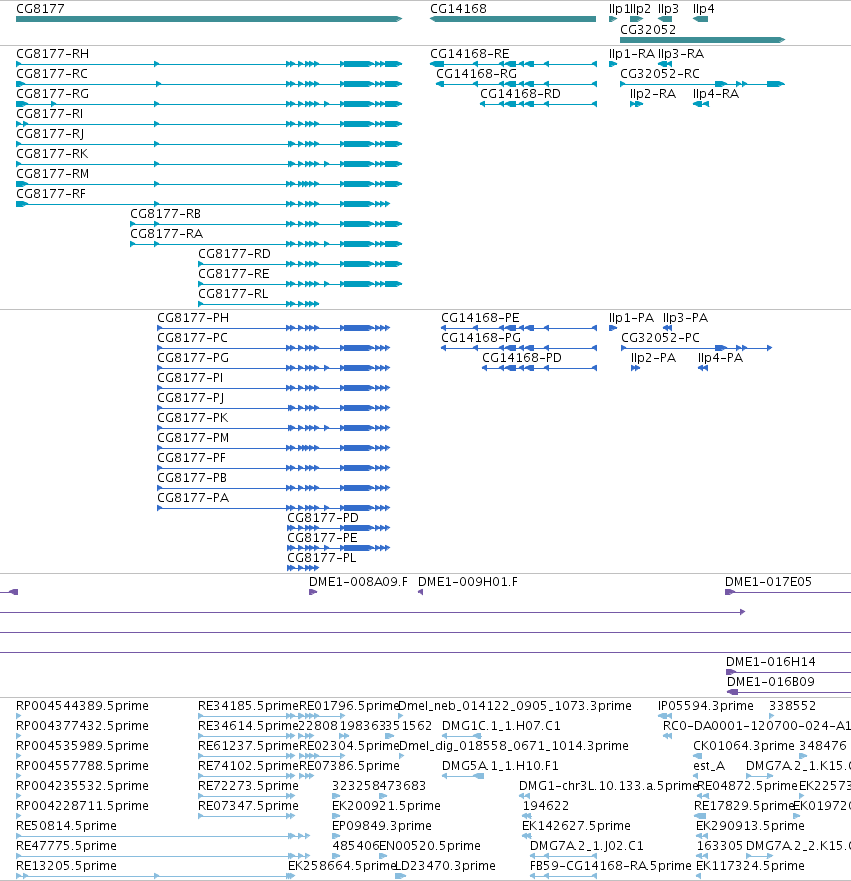Click EST RE47775.5prime

[66, 846]
